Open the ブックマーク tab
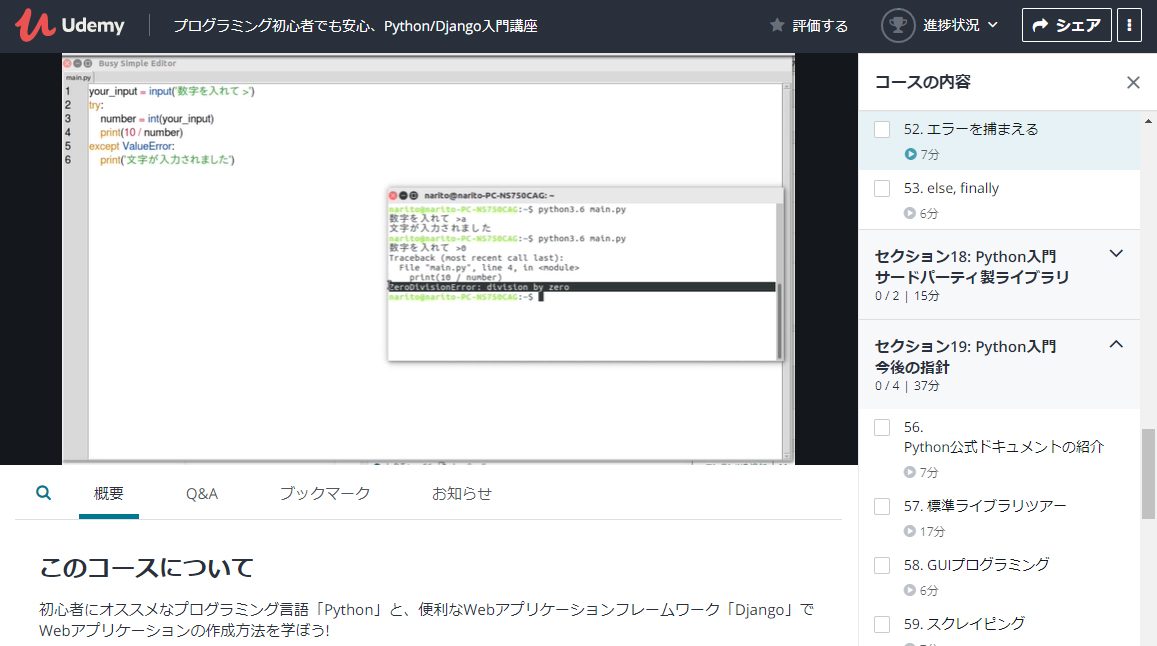The image size is (1157, 646). [x=325, y=493]
